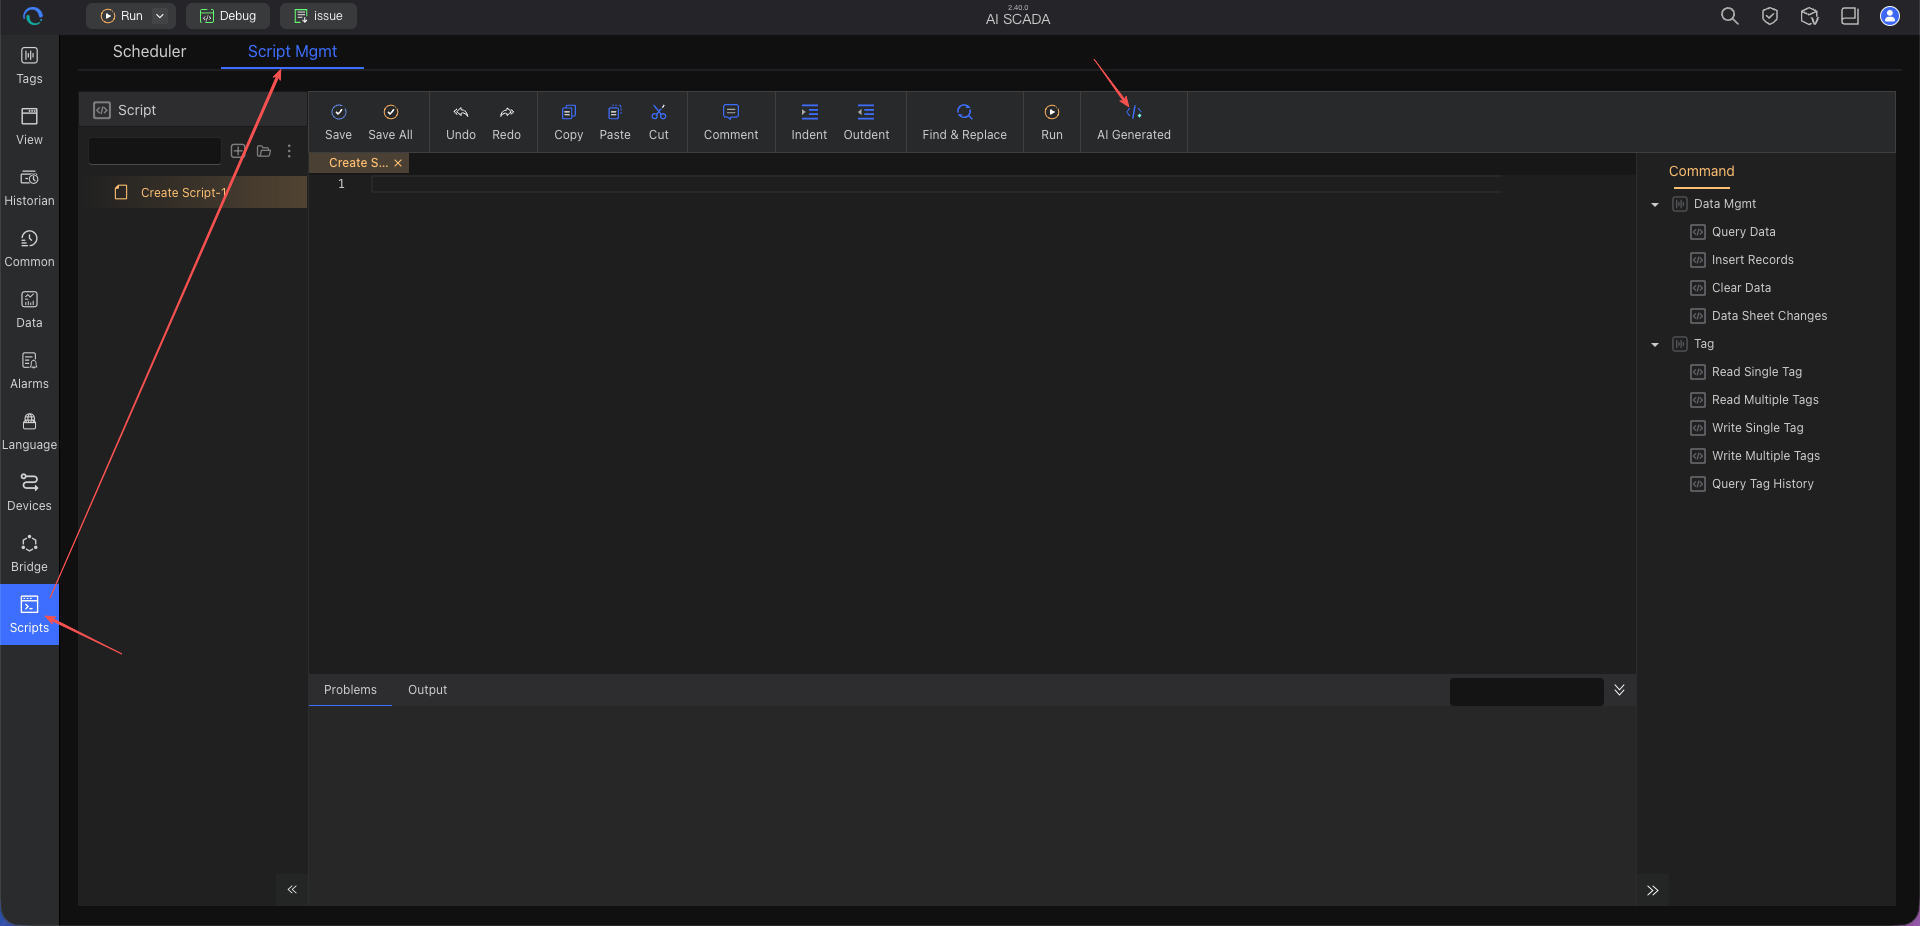The image size is (1920, 926).
Task: Click the Debug button in top bar
Action: (x=228, y=16)
